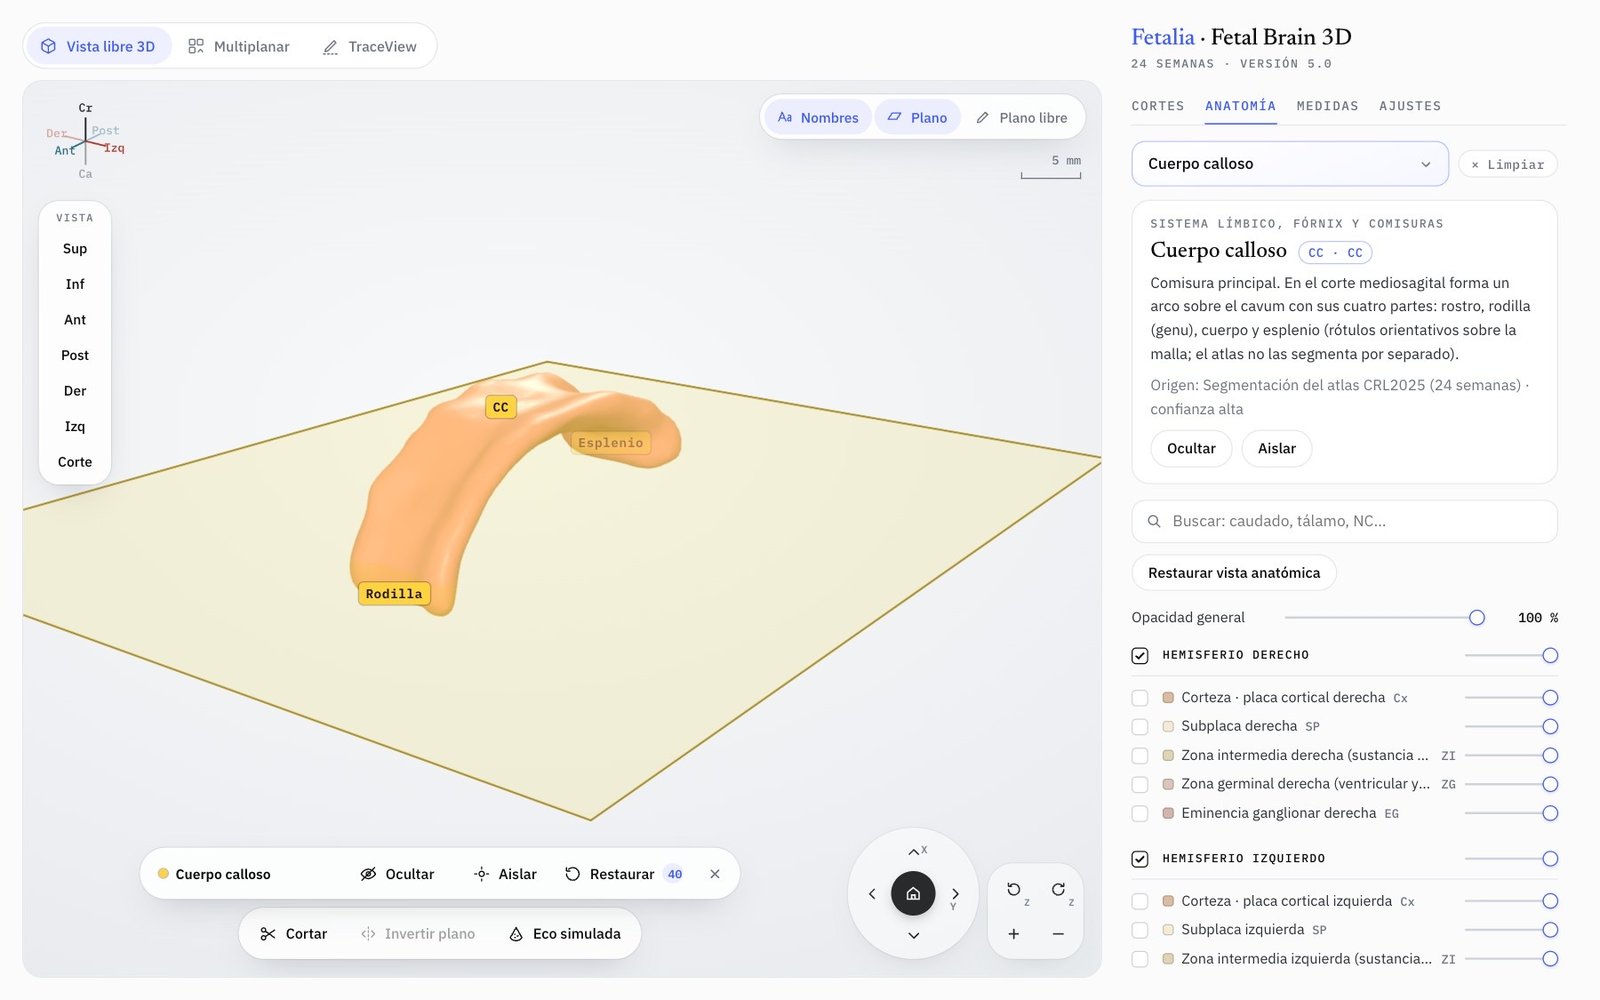Viewport: 1600px width, 1000px height.
Task: Switch to the TraceView tab
Action: coord(370,47)
